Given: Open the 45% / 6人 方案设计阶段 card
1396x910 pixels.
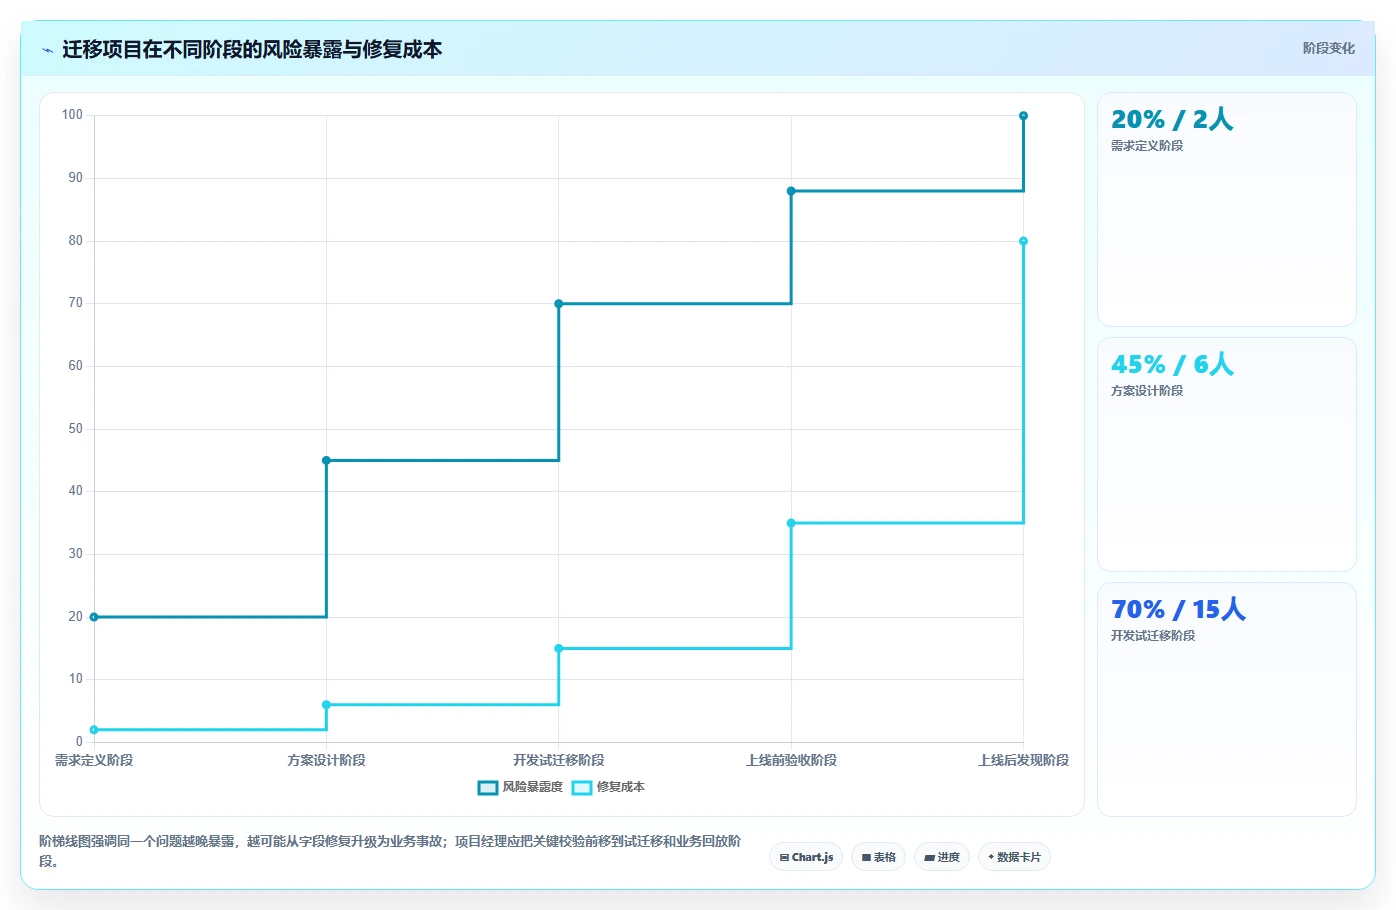Looking at the screenshot, I should pos(1227,455).
